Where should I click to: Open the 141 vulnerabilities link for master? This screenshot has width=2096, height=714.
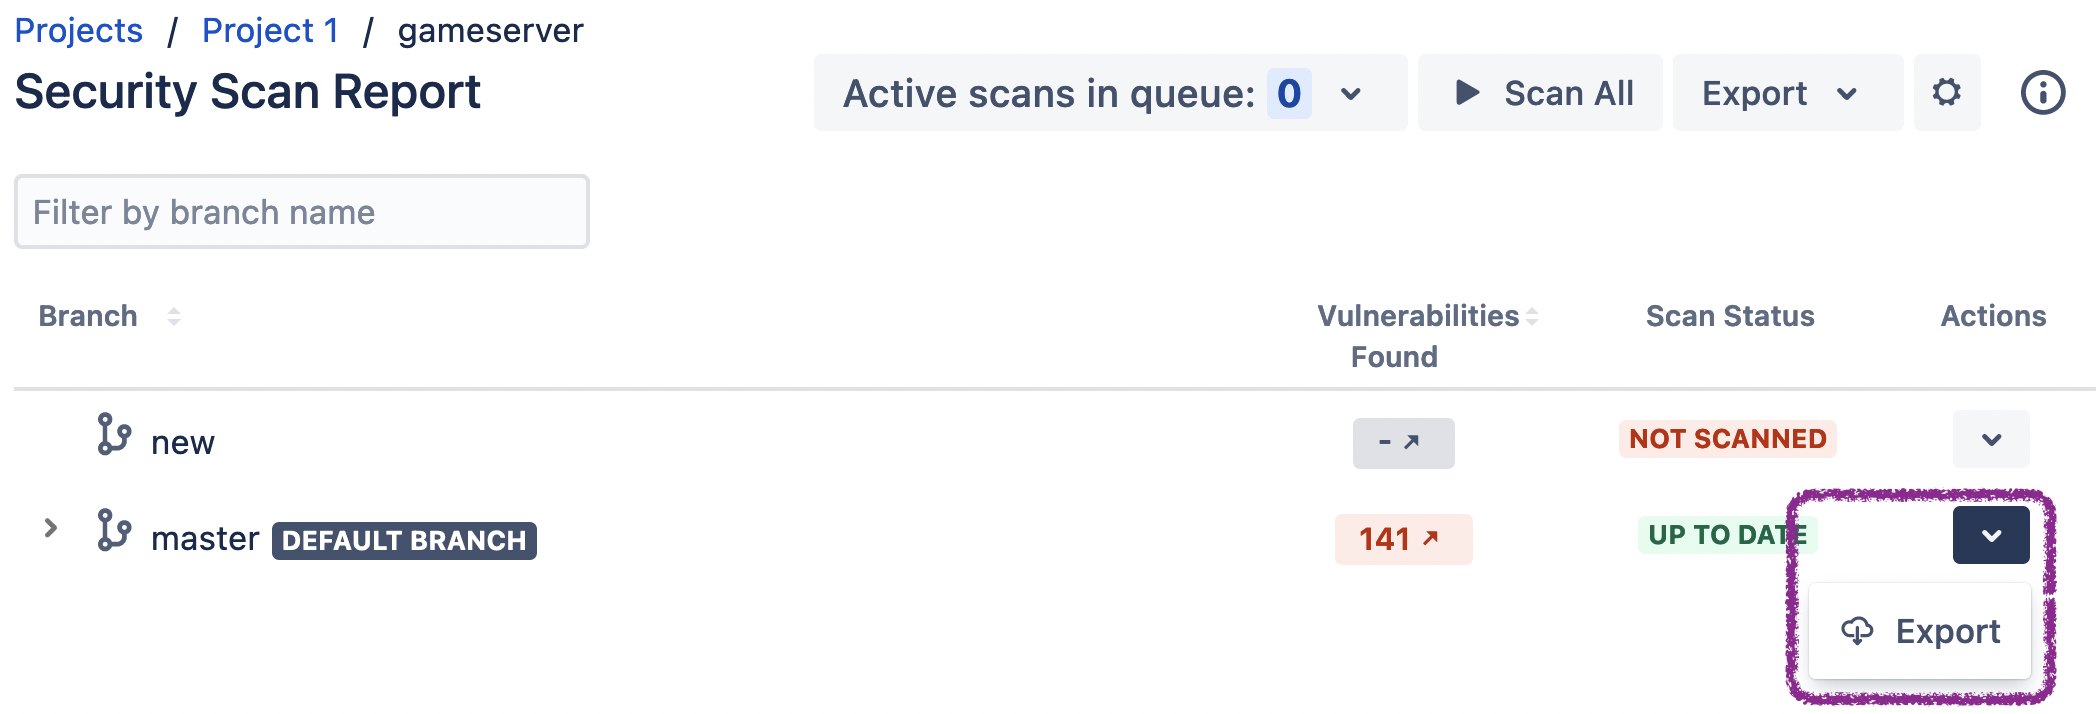tap(1402, 540)
